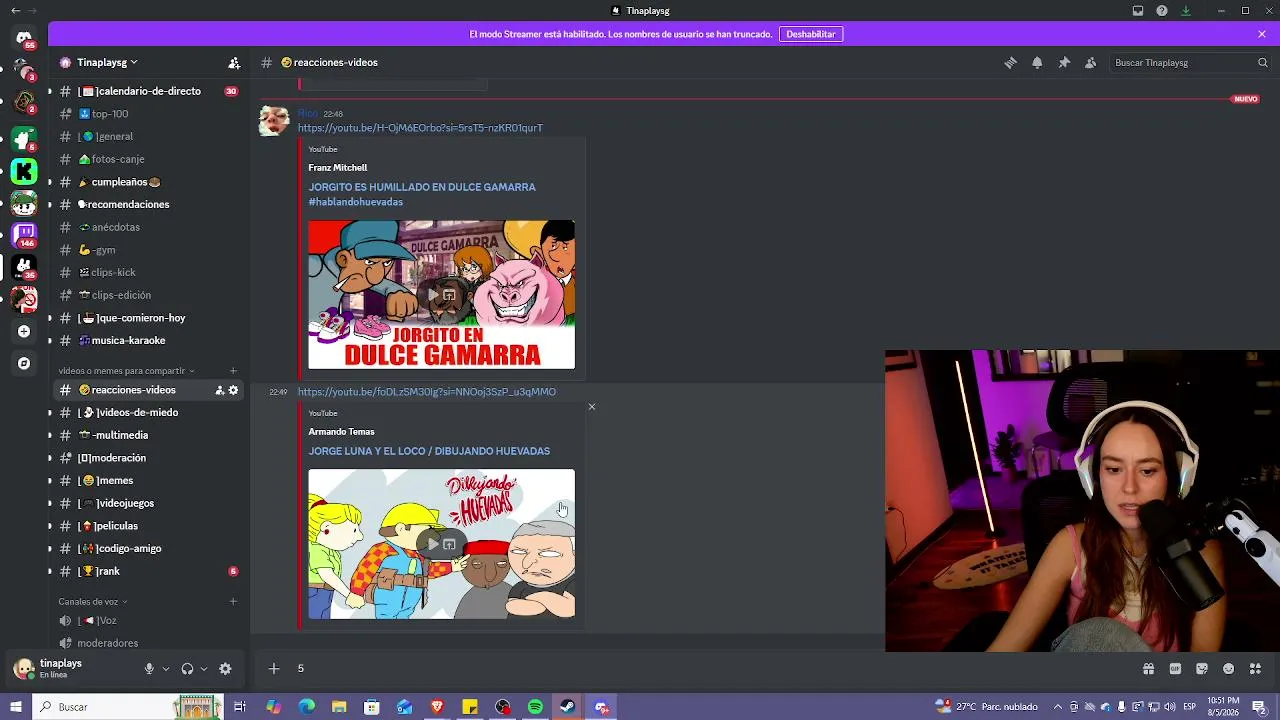Viewport: 1280px width, 720px height.
Task: Open the codigo-amigo channel
Action: [148, 549]
